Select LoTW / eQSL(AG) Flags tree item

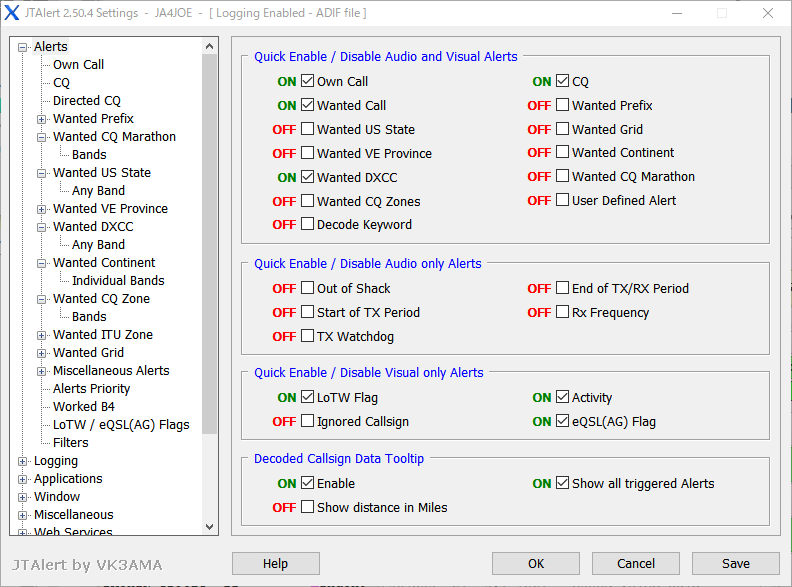click(x=121, y=425)
